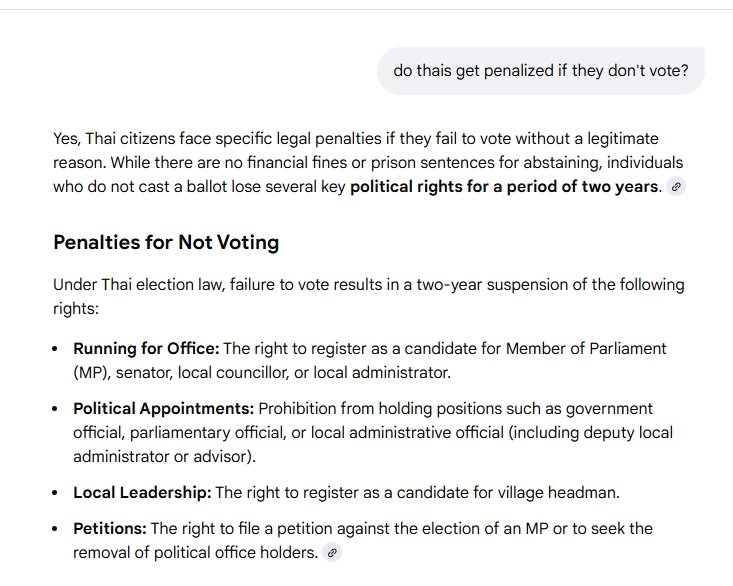Click the bold "Political Appointments:" label
The image size is (733, 586).
coord(164,409)
